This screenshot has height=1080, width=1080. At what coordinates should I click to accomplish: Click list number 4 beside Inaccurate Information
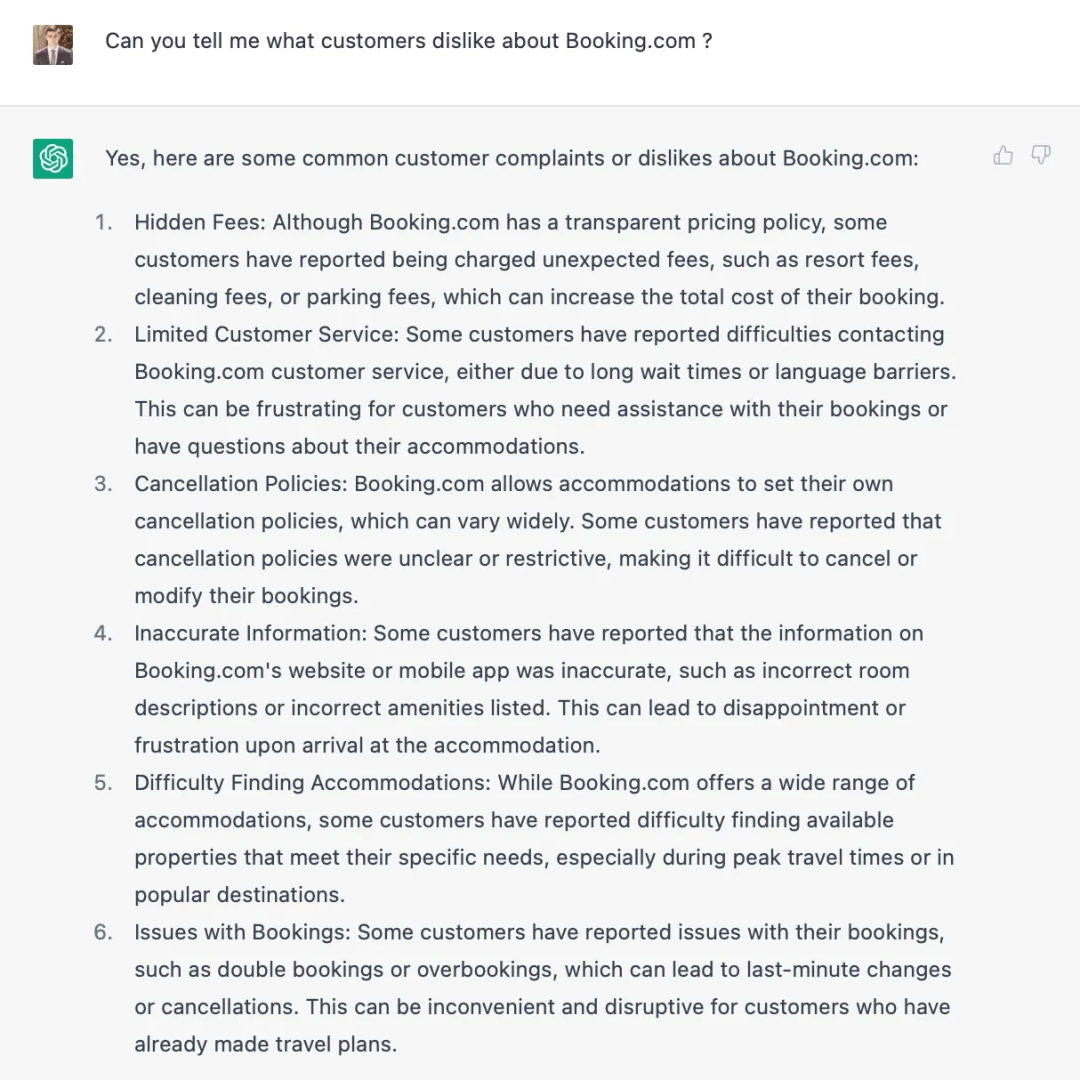pos(104,633)
